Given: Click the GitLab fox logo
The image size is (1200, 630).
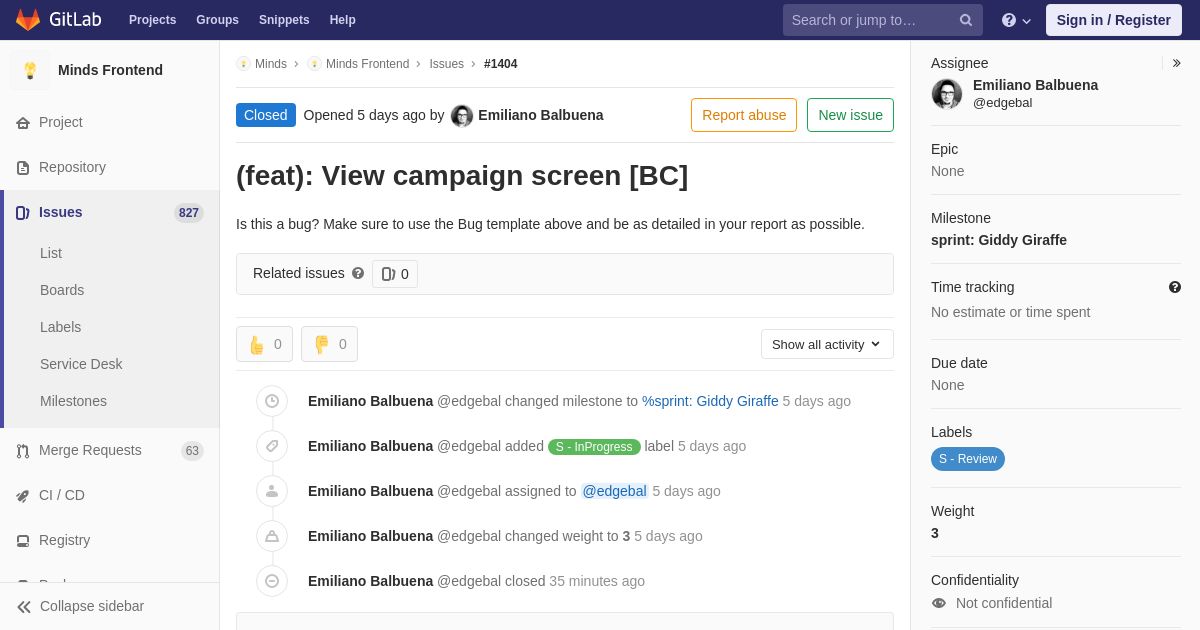Looking at the screenshot, I should click(28, 20).
